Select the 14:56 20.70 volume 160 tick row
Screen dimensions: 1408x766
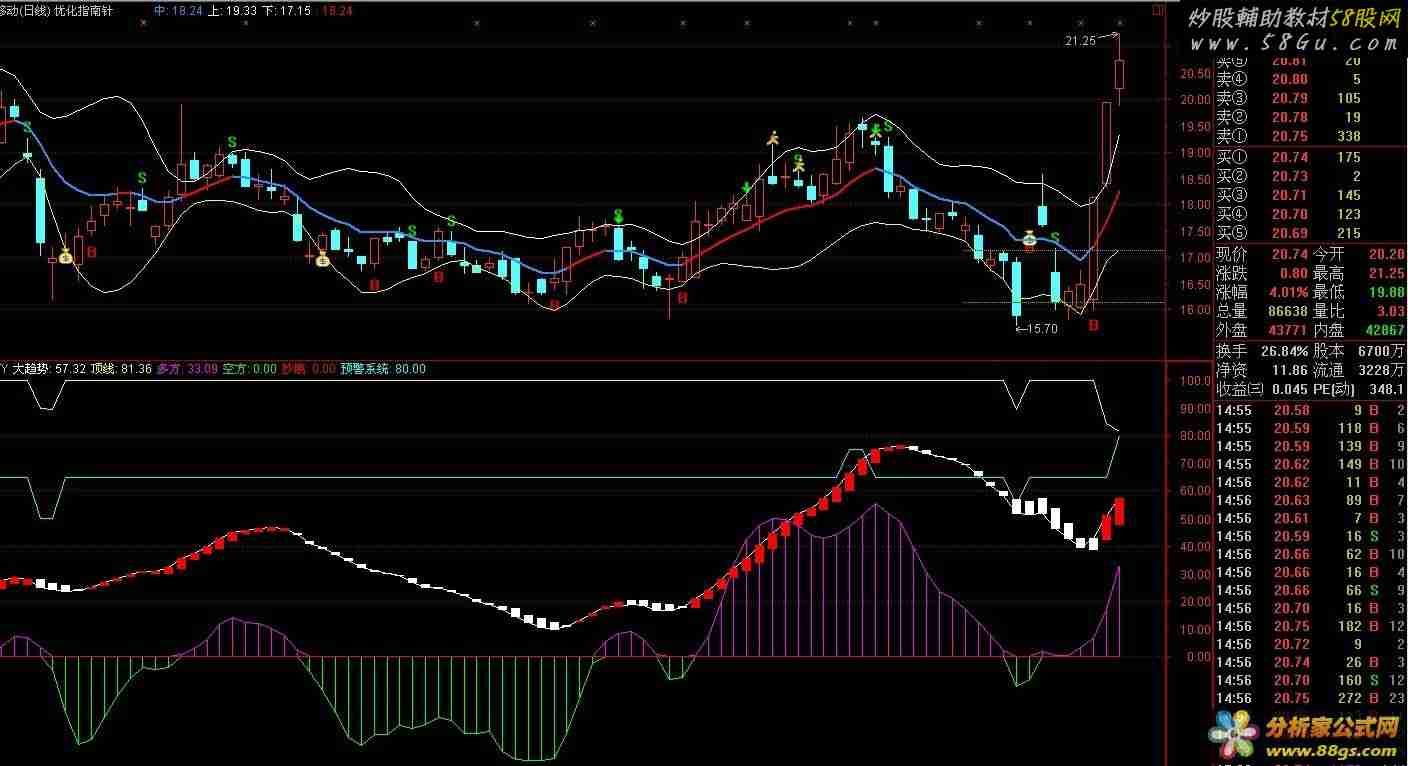(1311, 680)
